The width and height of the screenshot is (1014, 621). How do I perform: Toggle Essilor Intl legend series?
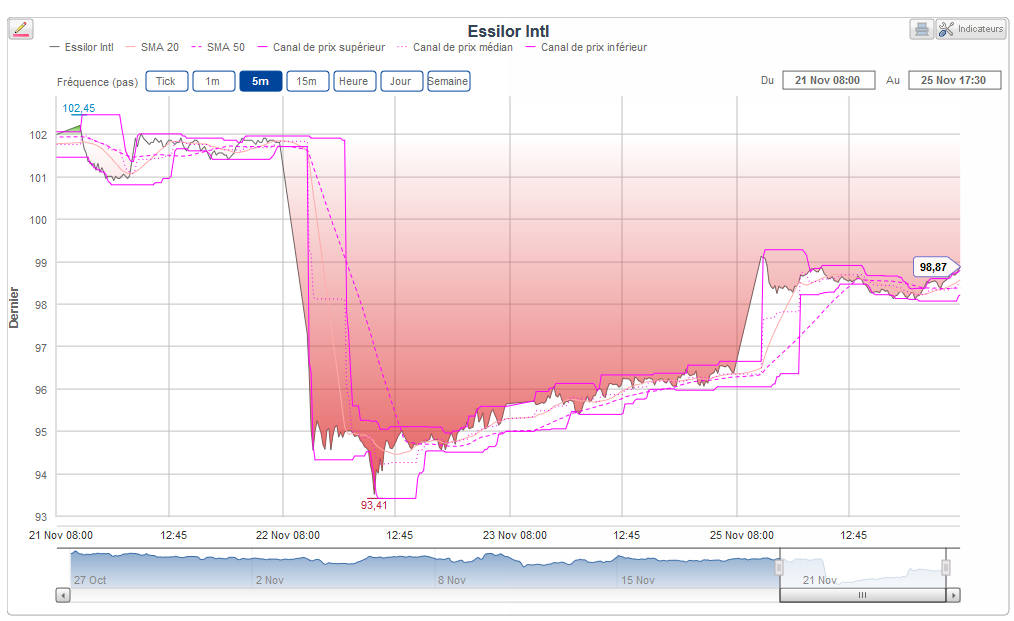coord(82,47)
